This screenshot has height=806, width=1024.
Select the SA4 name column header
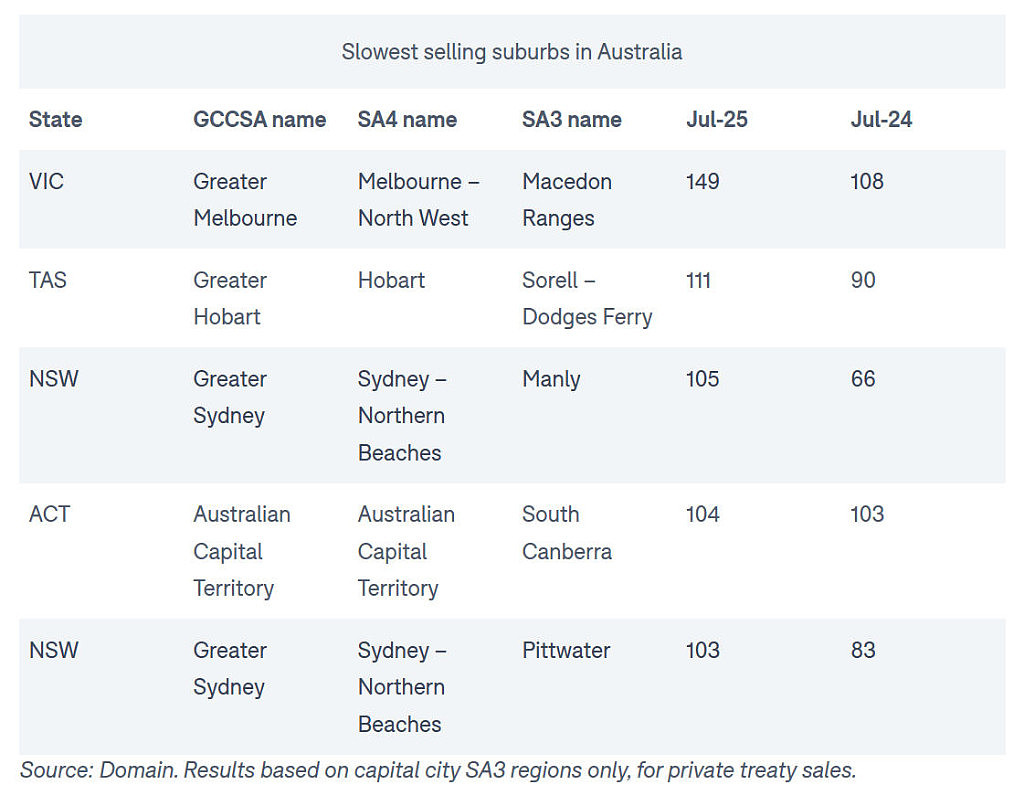[407, 120]
